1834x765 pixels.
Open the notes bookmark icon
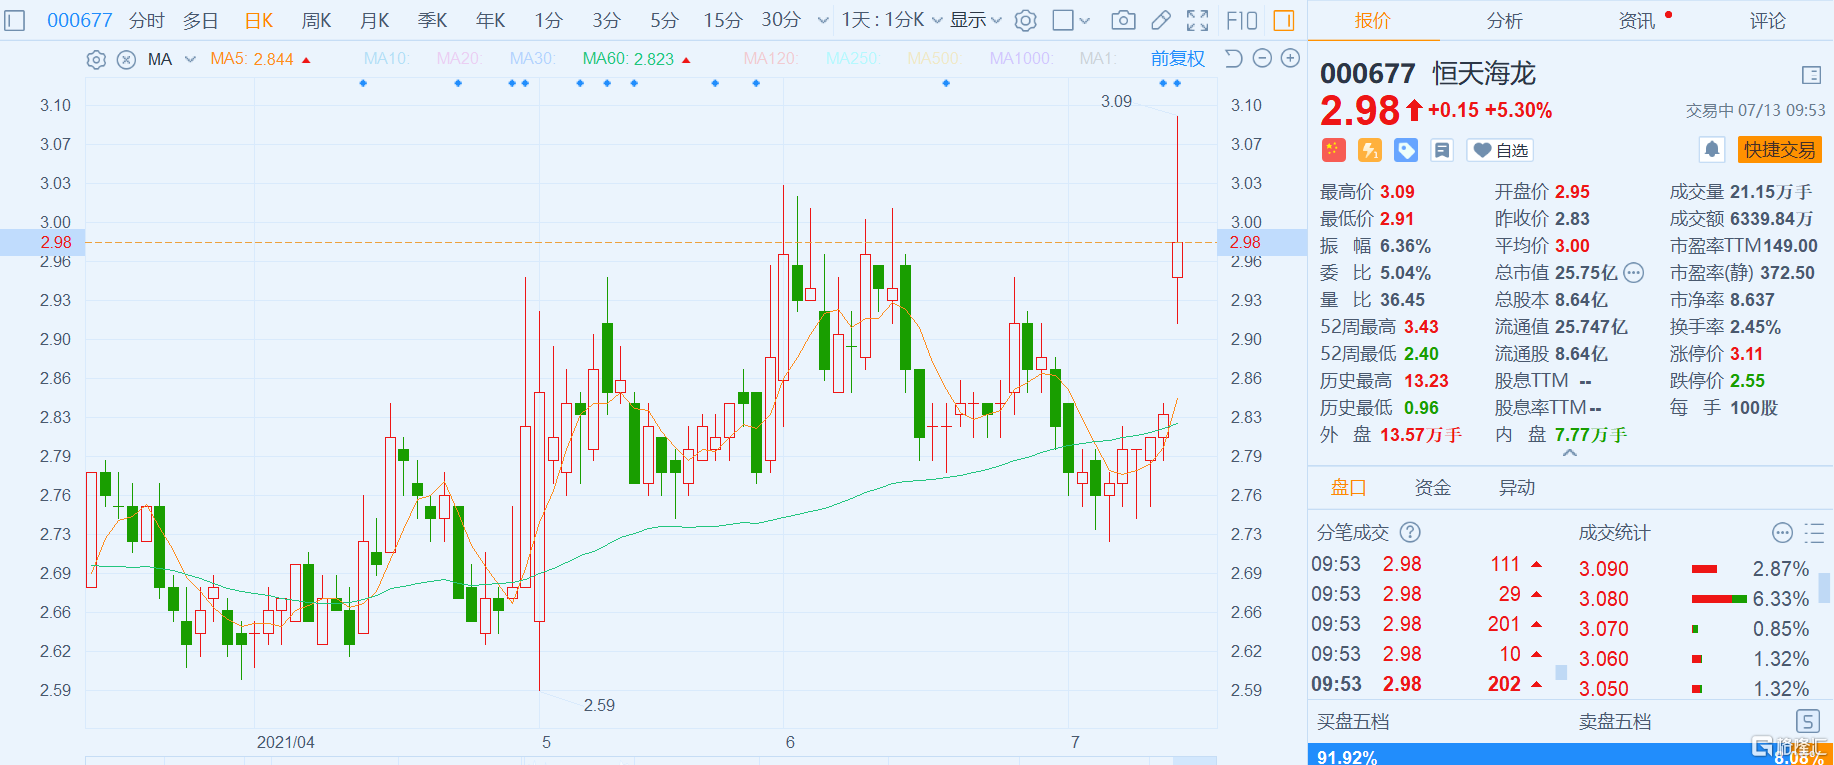point(1442,150)
